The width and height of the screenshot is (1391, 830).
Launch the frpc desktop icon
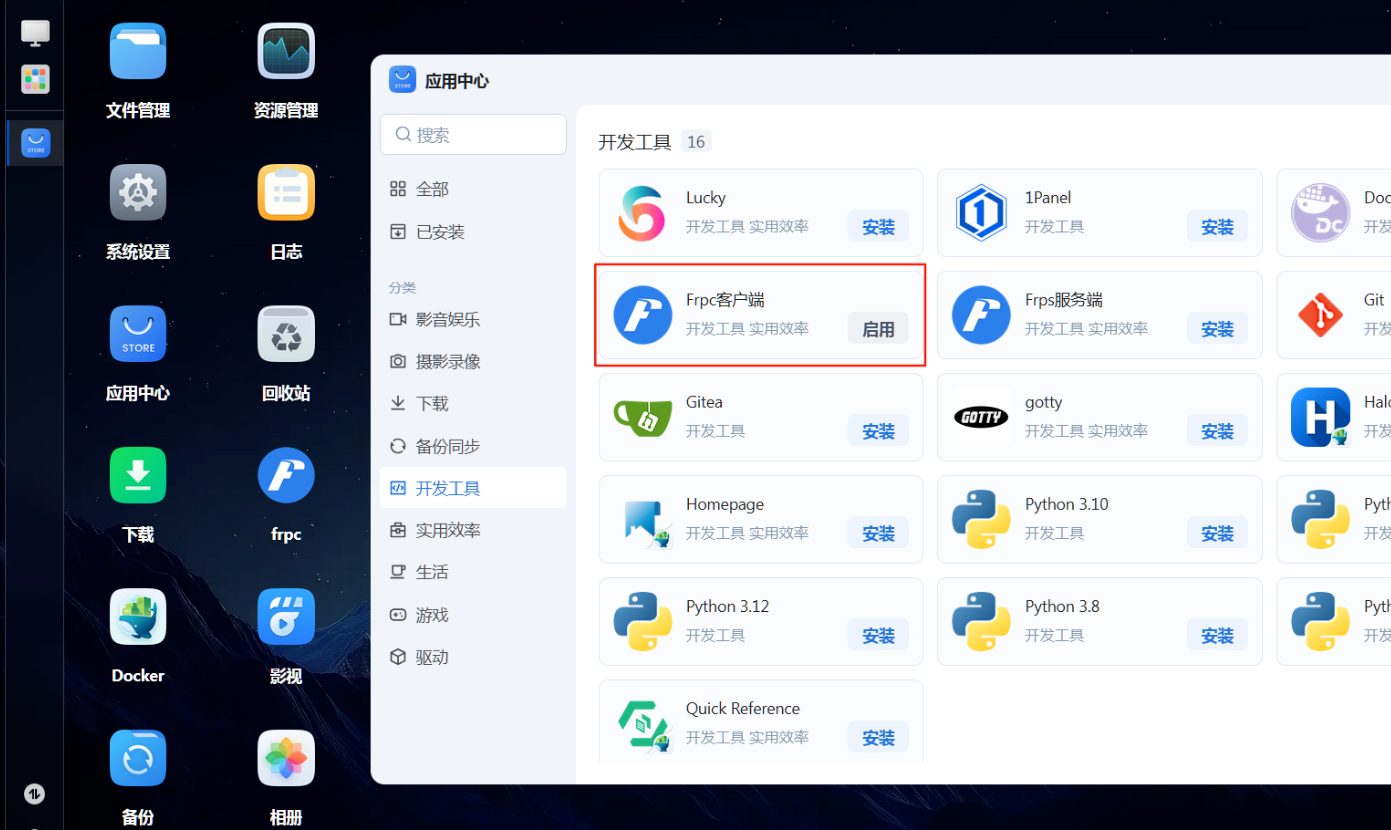coord(286,475)
